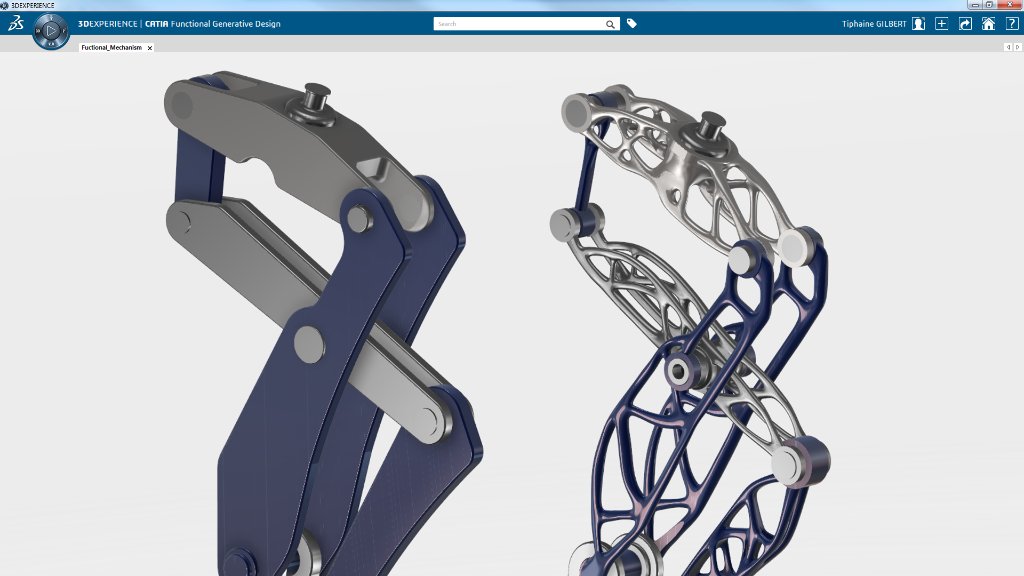Viewport: 1024px width, 576px height.
Task: Open the 3DS logo menu
Action: tap(16, 24)
